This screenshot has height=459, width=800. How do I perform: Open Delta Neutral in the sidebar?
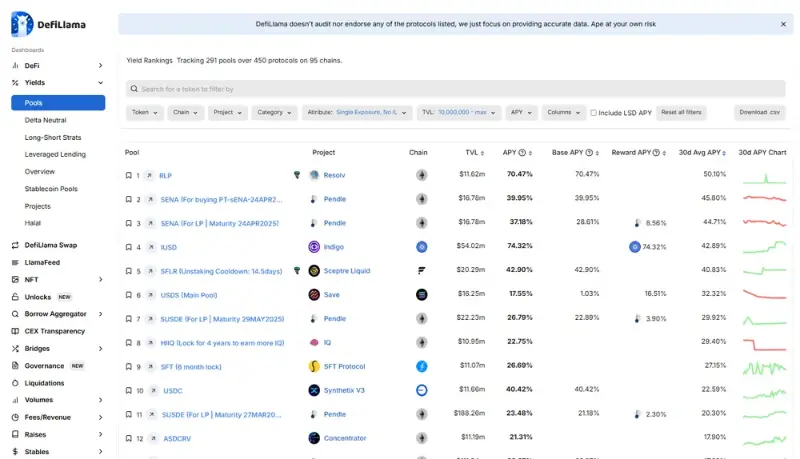coord(45,120)
